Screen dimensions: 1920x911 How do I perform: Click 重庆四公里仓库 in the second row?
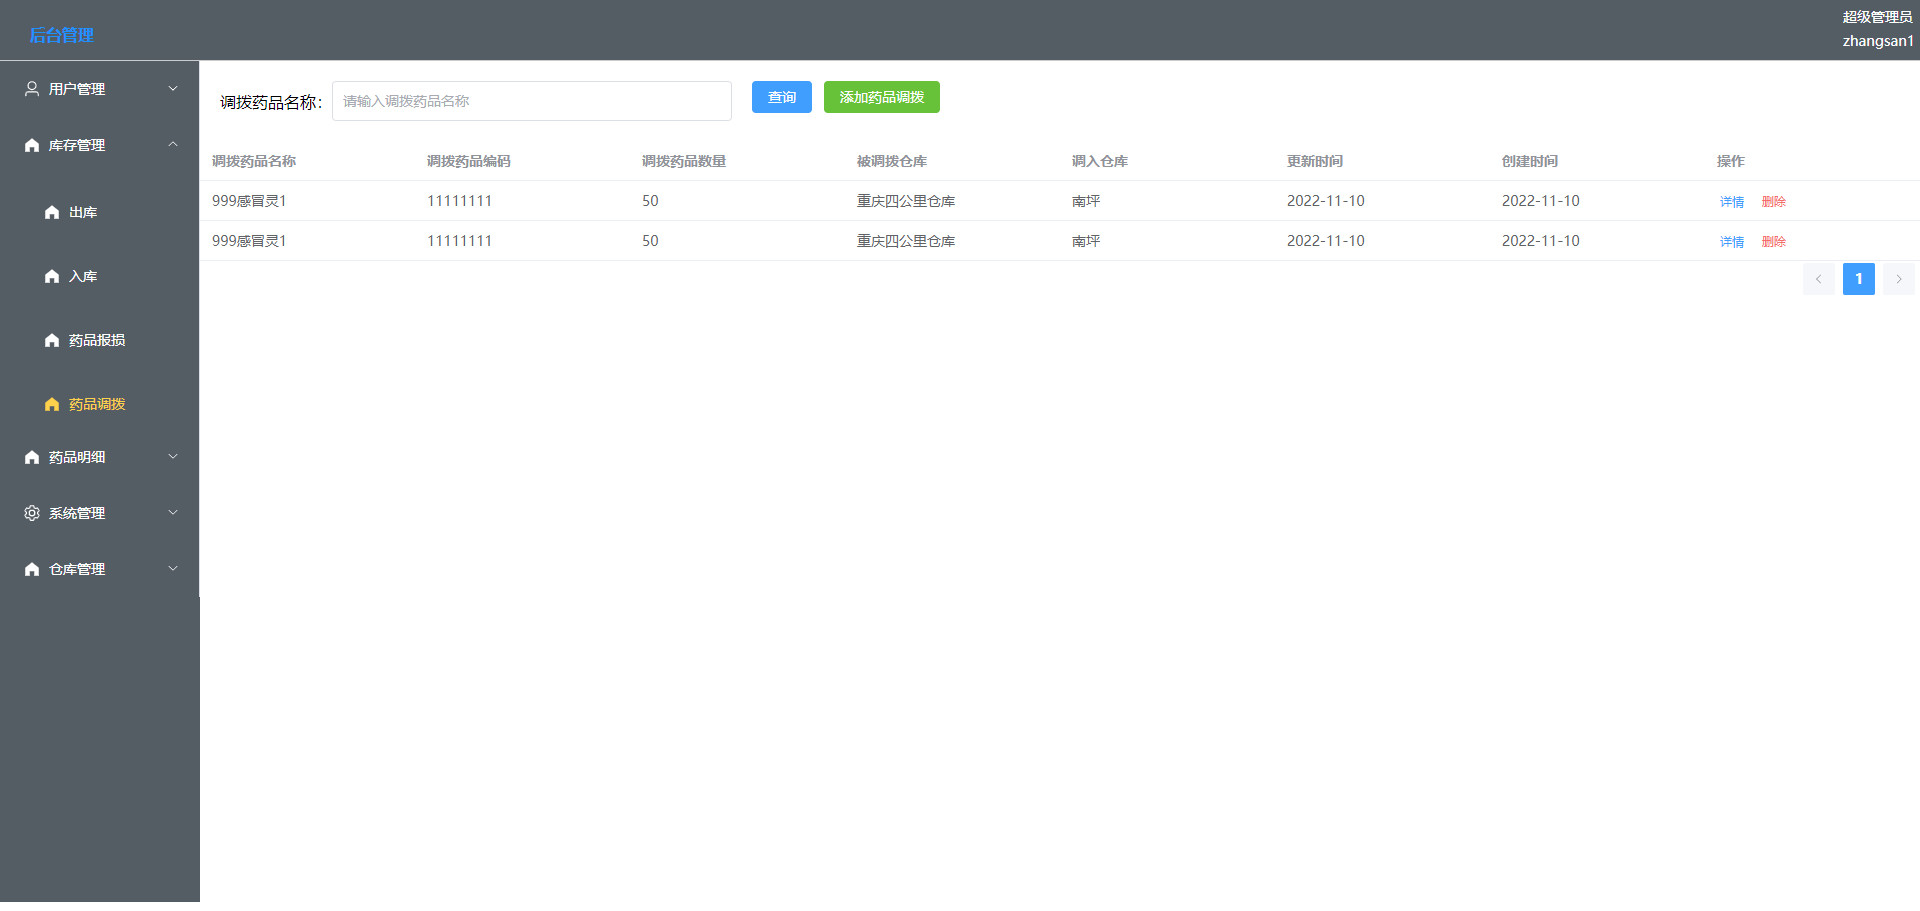pyautogui.click(x=906, y=241)
